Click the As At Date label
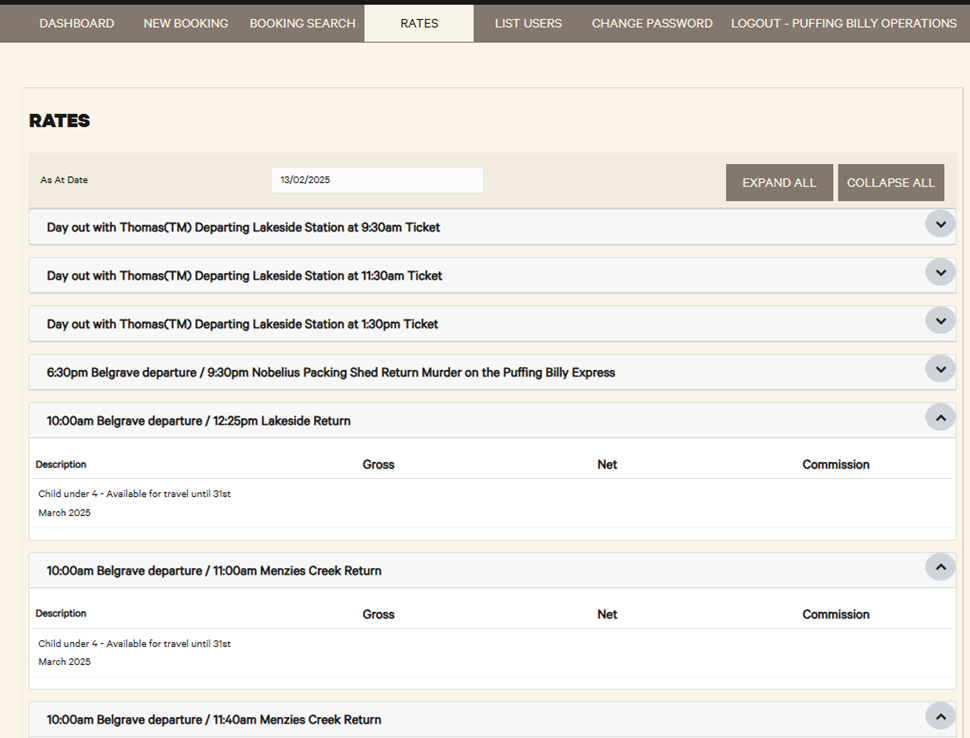 coord(64,180)
